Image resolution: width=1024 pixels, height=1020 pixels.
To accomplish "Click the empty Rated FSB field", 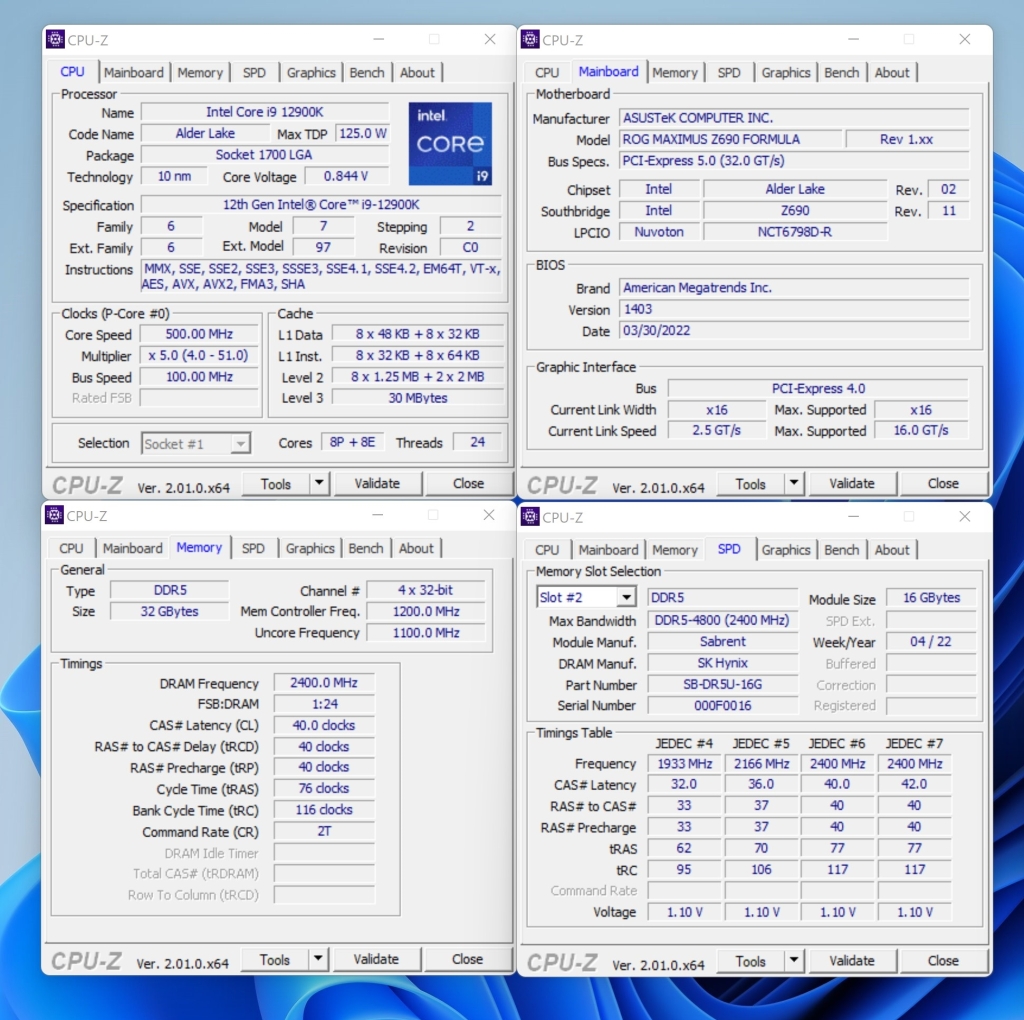I will point(199,398).
